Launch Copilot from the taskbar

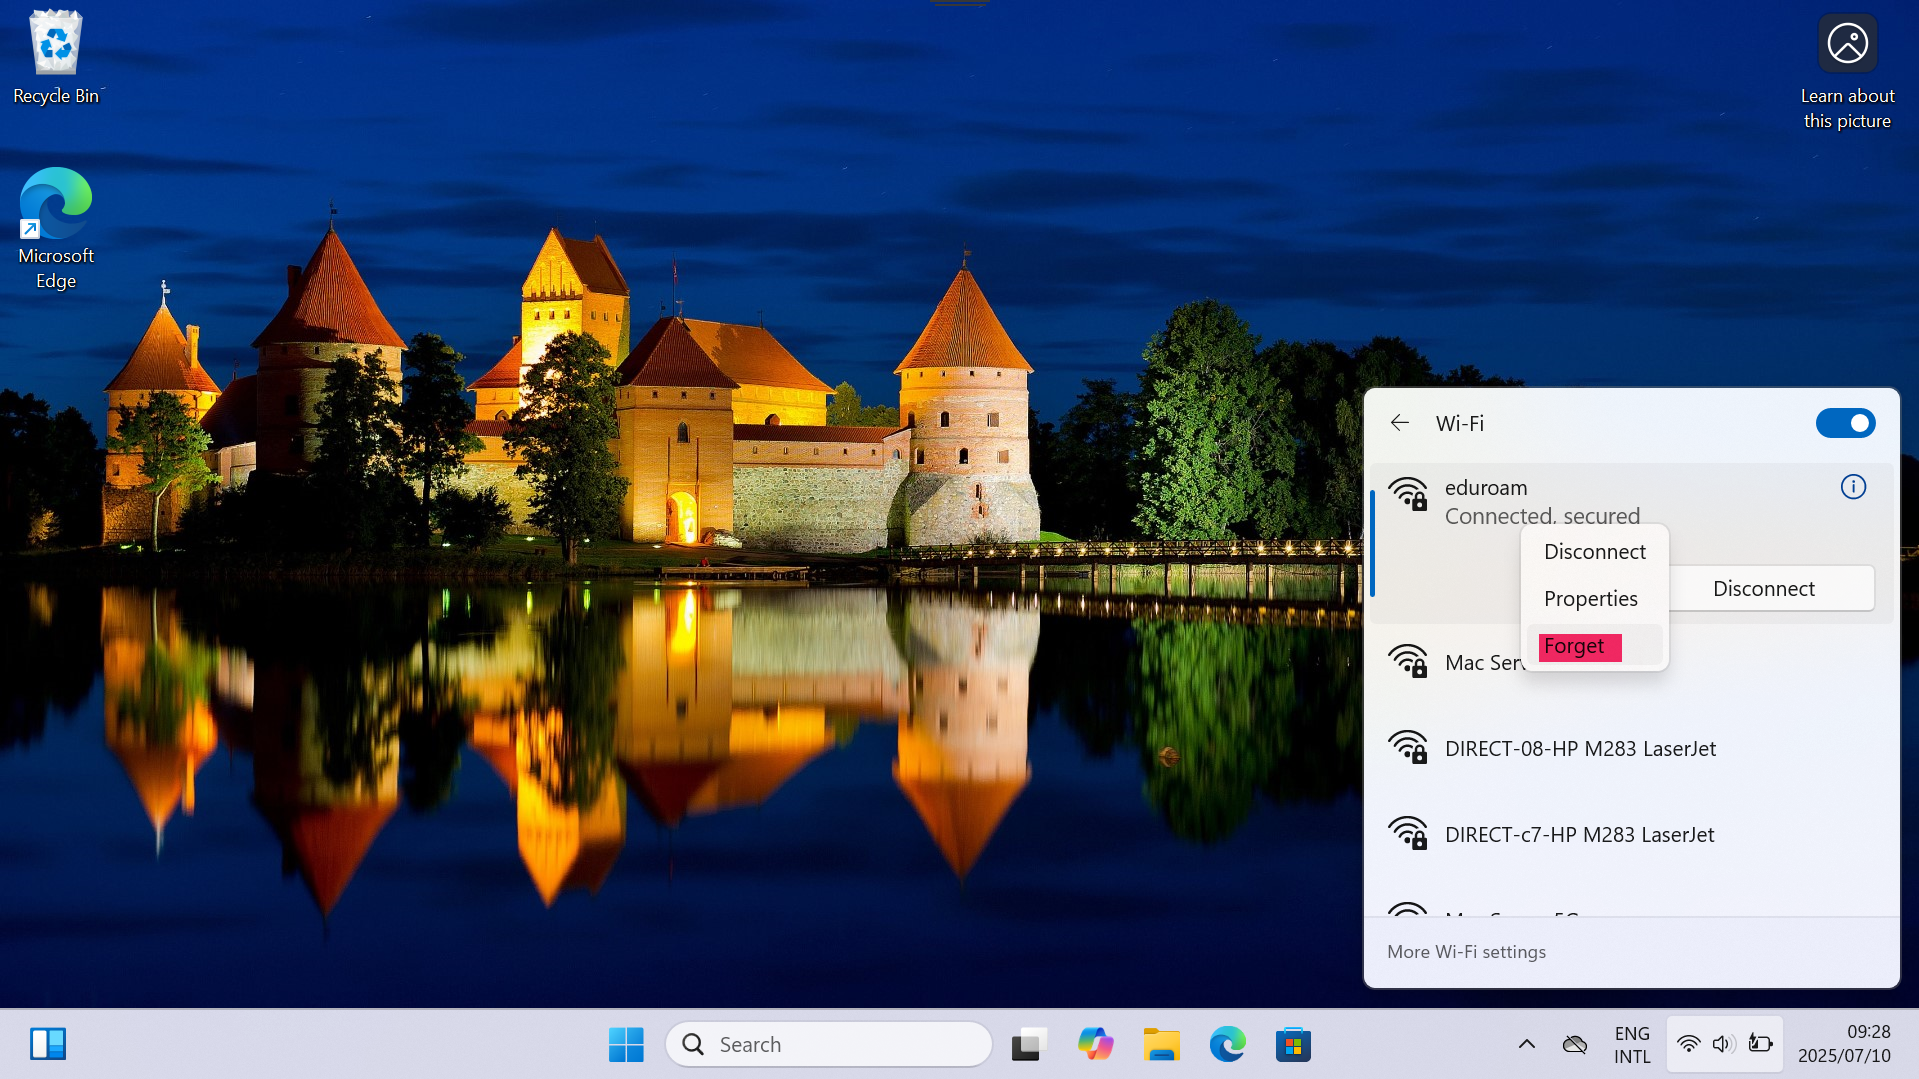(x=1095, y=1045)
